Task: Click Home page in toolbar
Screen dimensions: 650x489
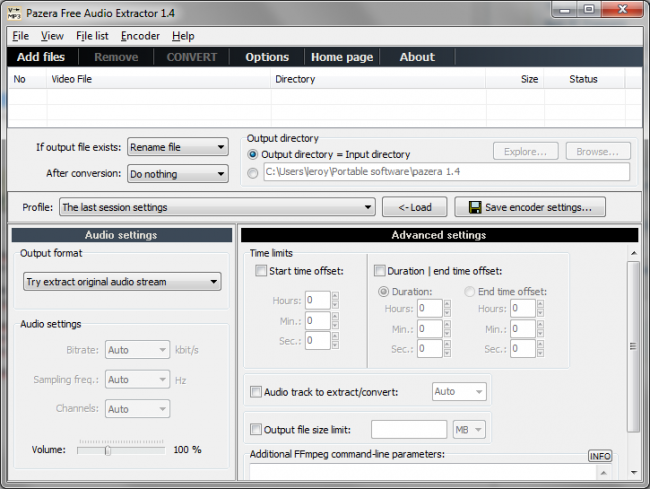Action: (x=342, y=57)
